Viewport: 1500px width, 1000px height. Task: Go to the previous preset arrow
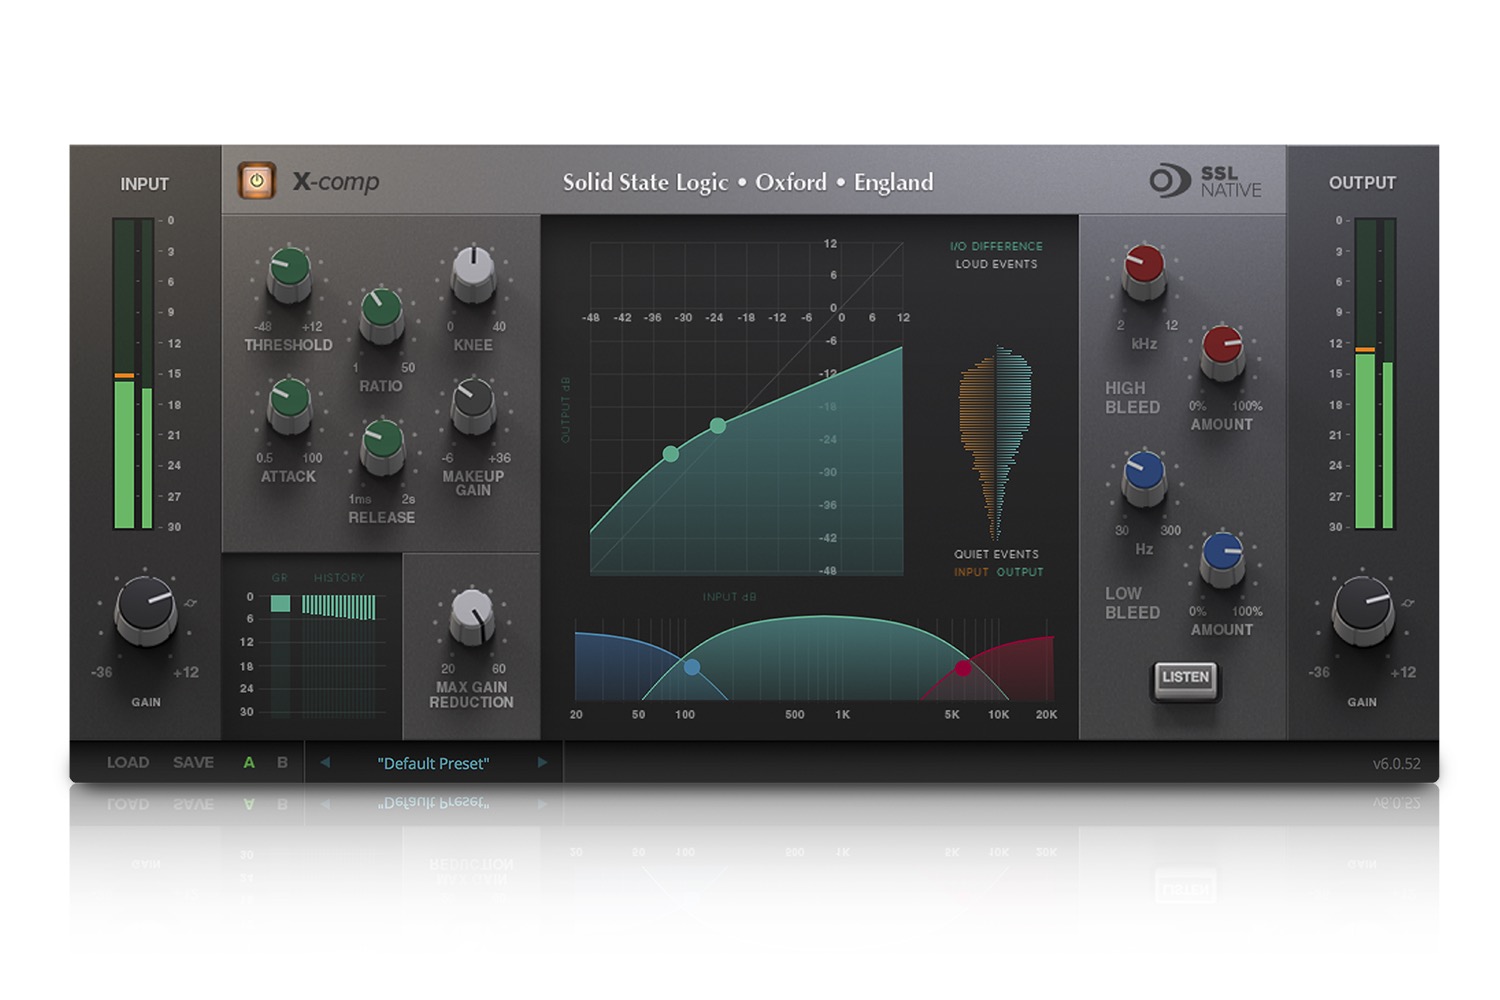(x=325, y=762)
